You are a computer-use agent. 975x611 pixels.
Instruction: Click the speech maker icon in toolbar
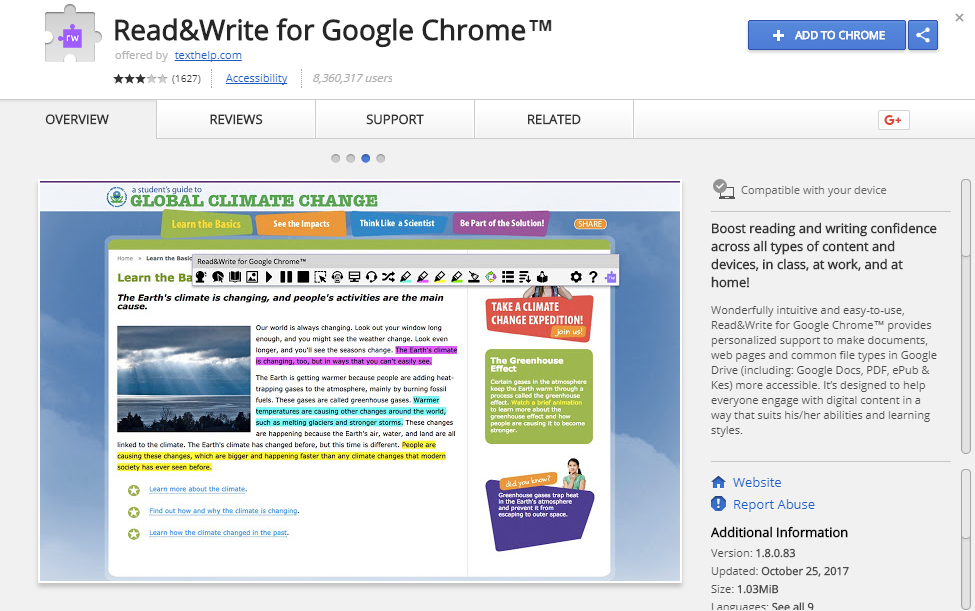[338, 277]
